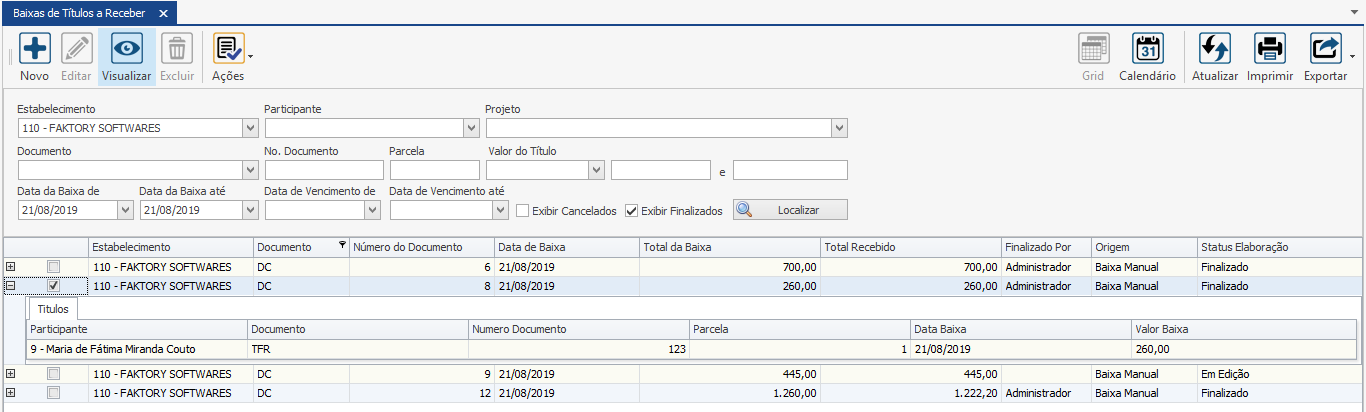Open the Data da Baixa de date picker

point(125,211)
